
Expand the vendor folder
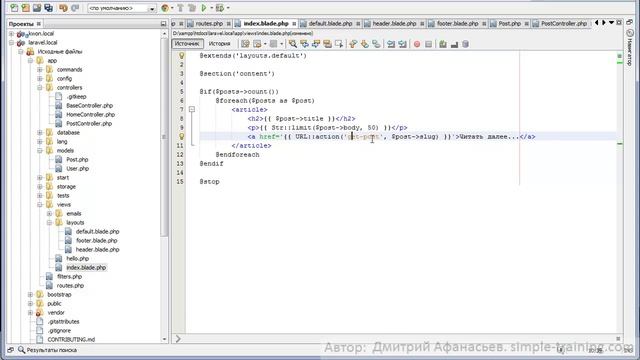[x=31, y=313]
